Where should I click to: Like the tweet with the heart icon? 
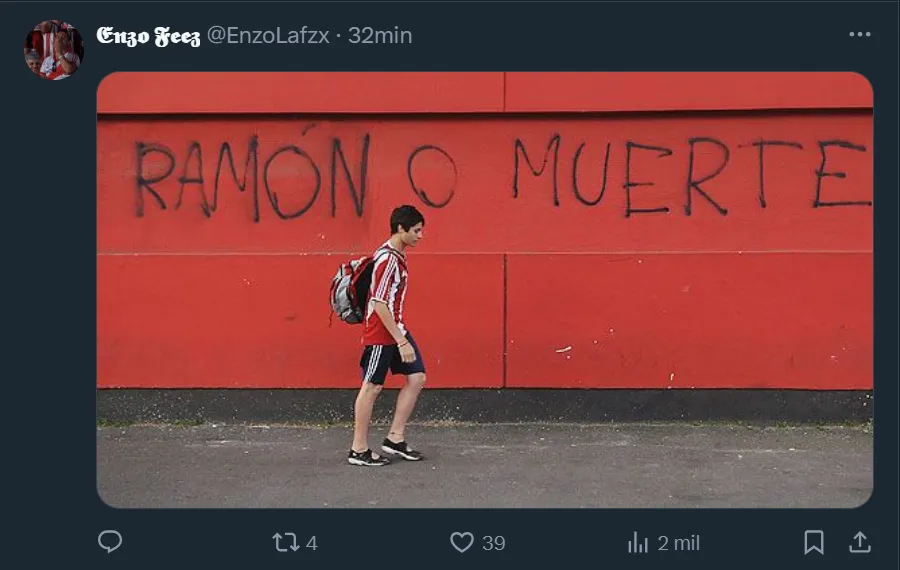point(461,542)
